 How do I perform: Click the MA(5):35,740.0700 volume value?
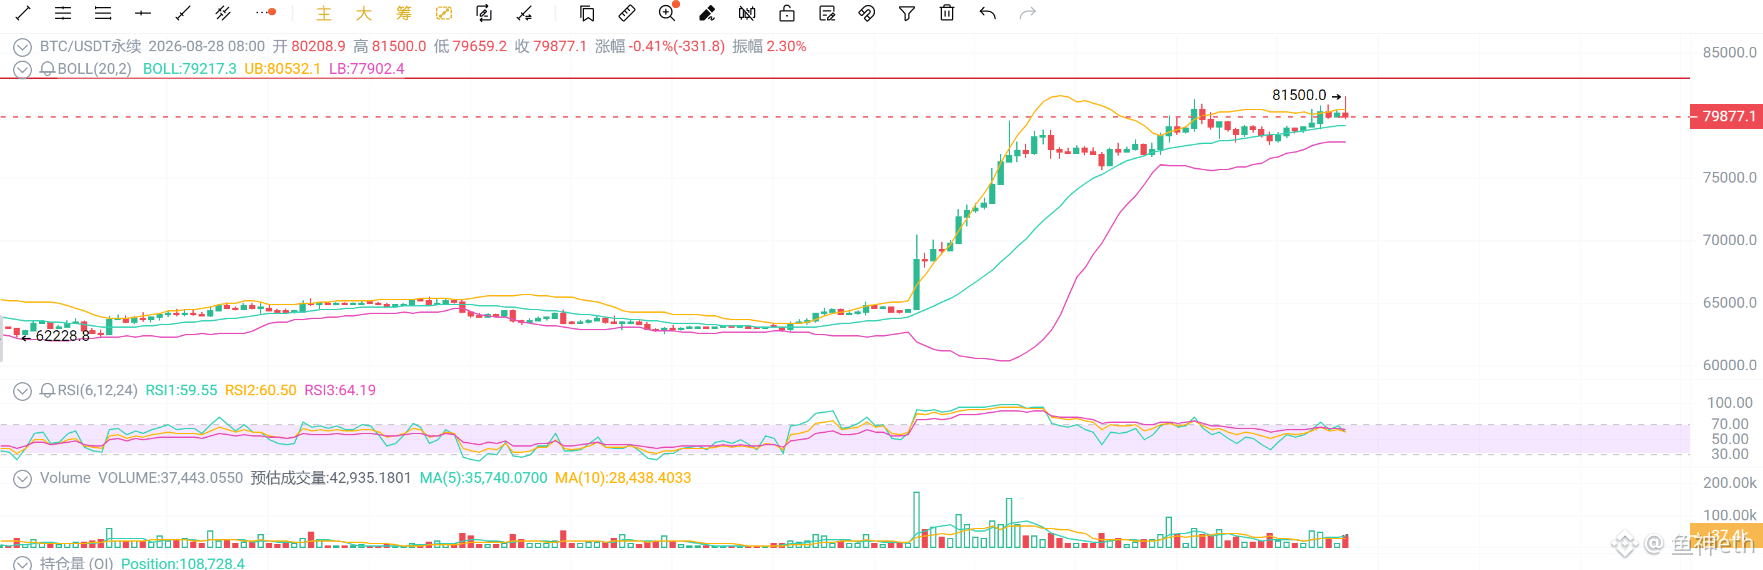click(484, 478)
